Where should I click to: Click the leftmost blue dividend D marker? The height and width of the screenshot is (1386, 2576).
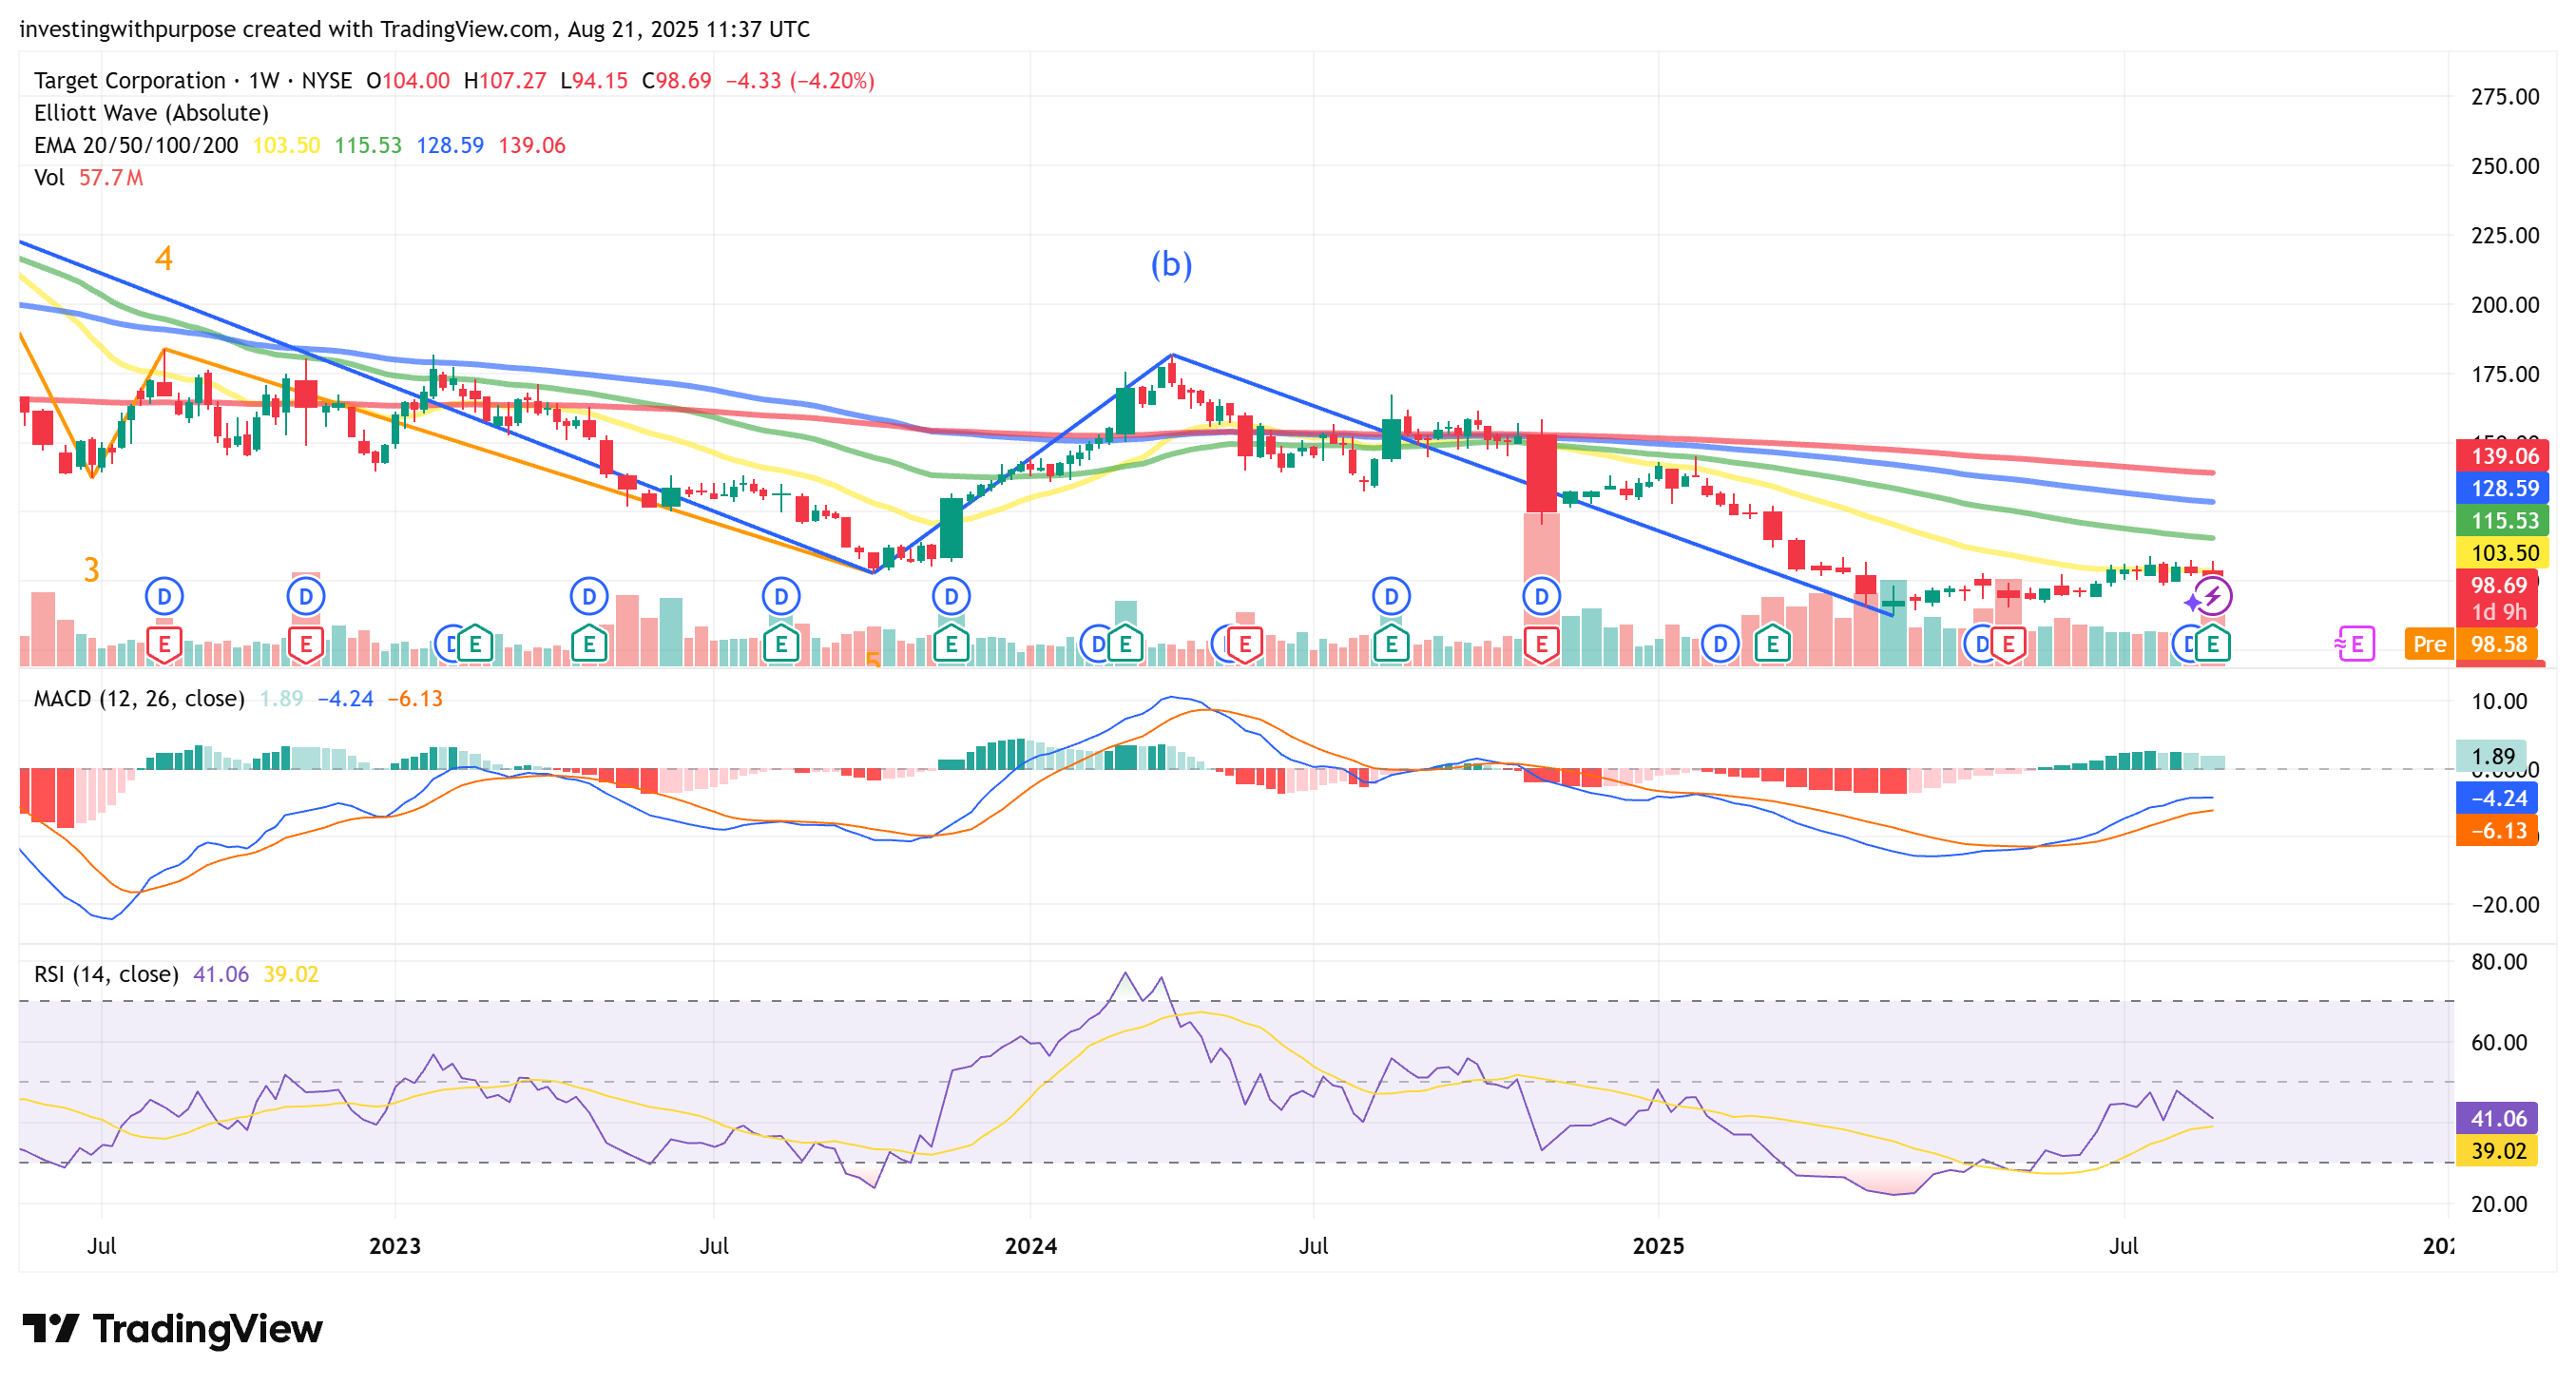click(164, 597)
